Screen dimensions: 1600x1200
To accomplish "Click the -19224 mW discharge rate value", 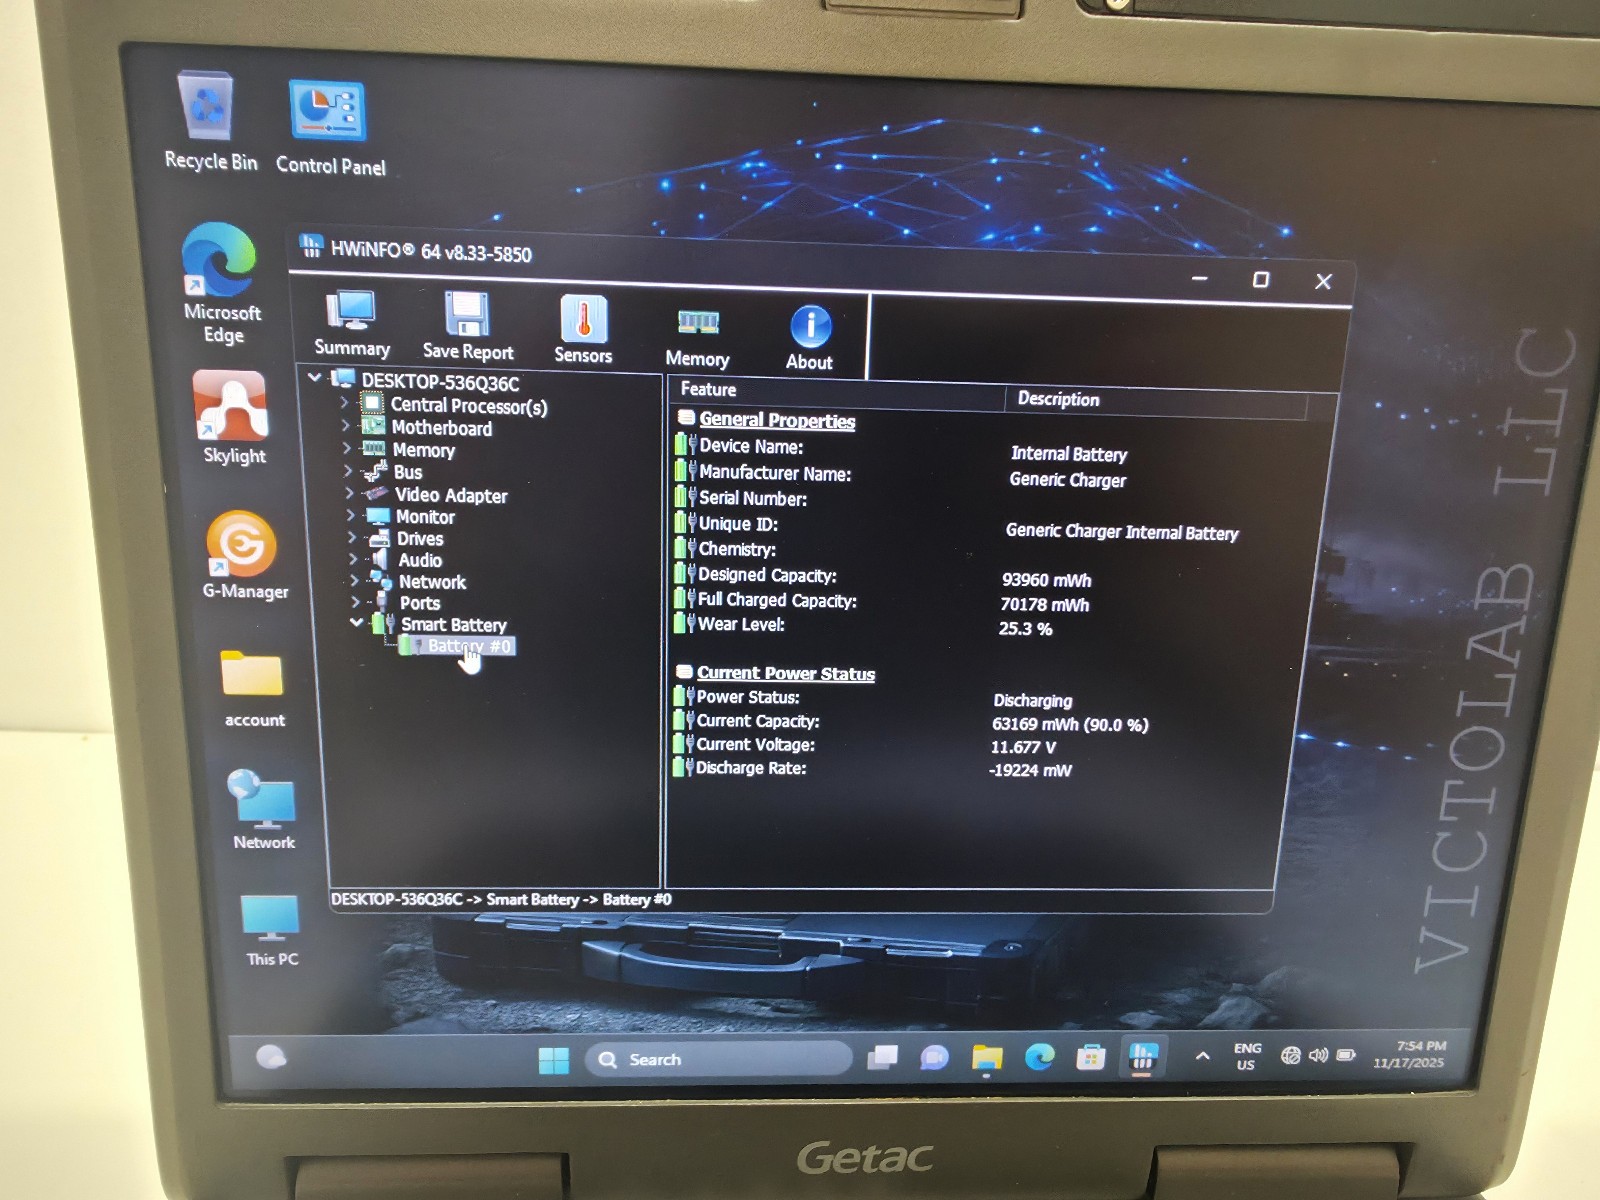I will [x=1029, y=771].
